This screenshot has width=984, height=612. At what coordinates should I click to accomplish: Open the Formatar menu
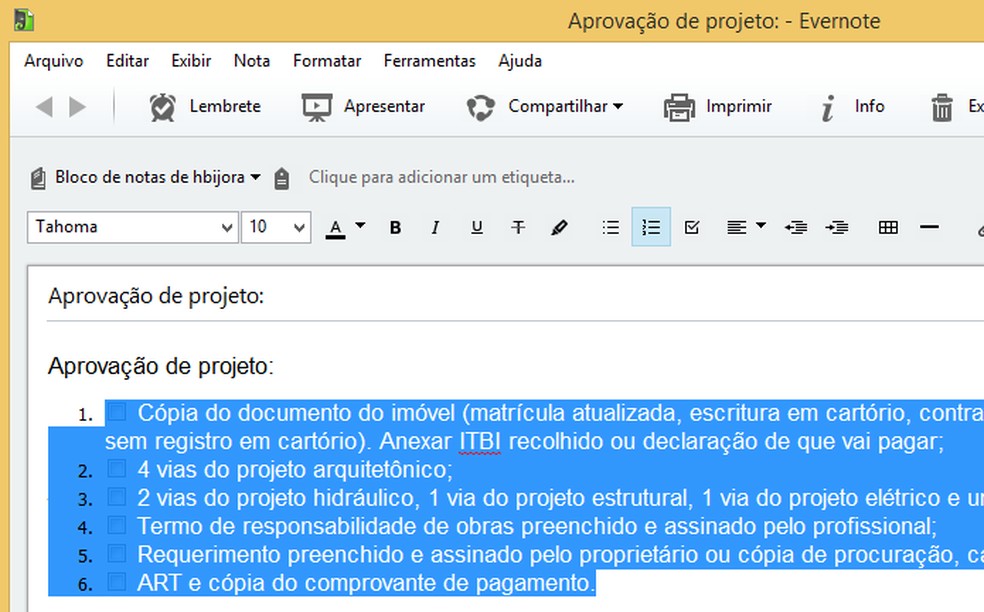[x=327, y=61]
